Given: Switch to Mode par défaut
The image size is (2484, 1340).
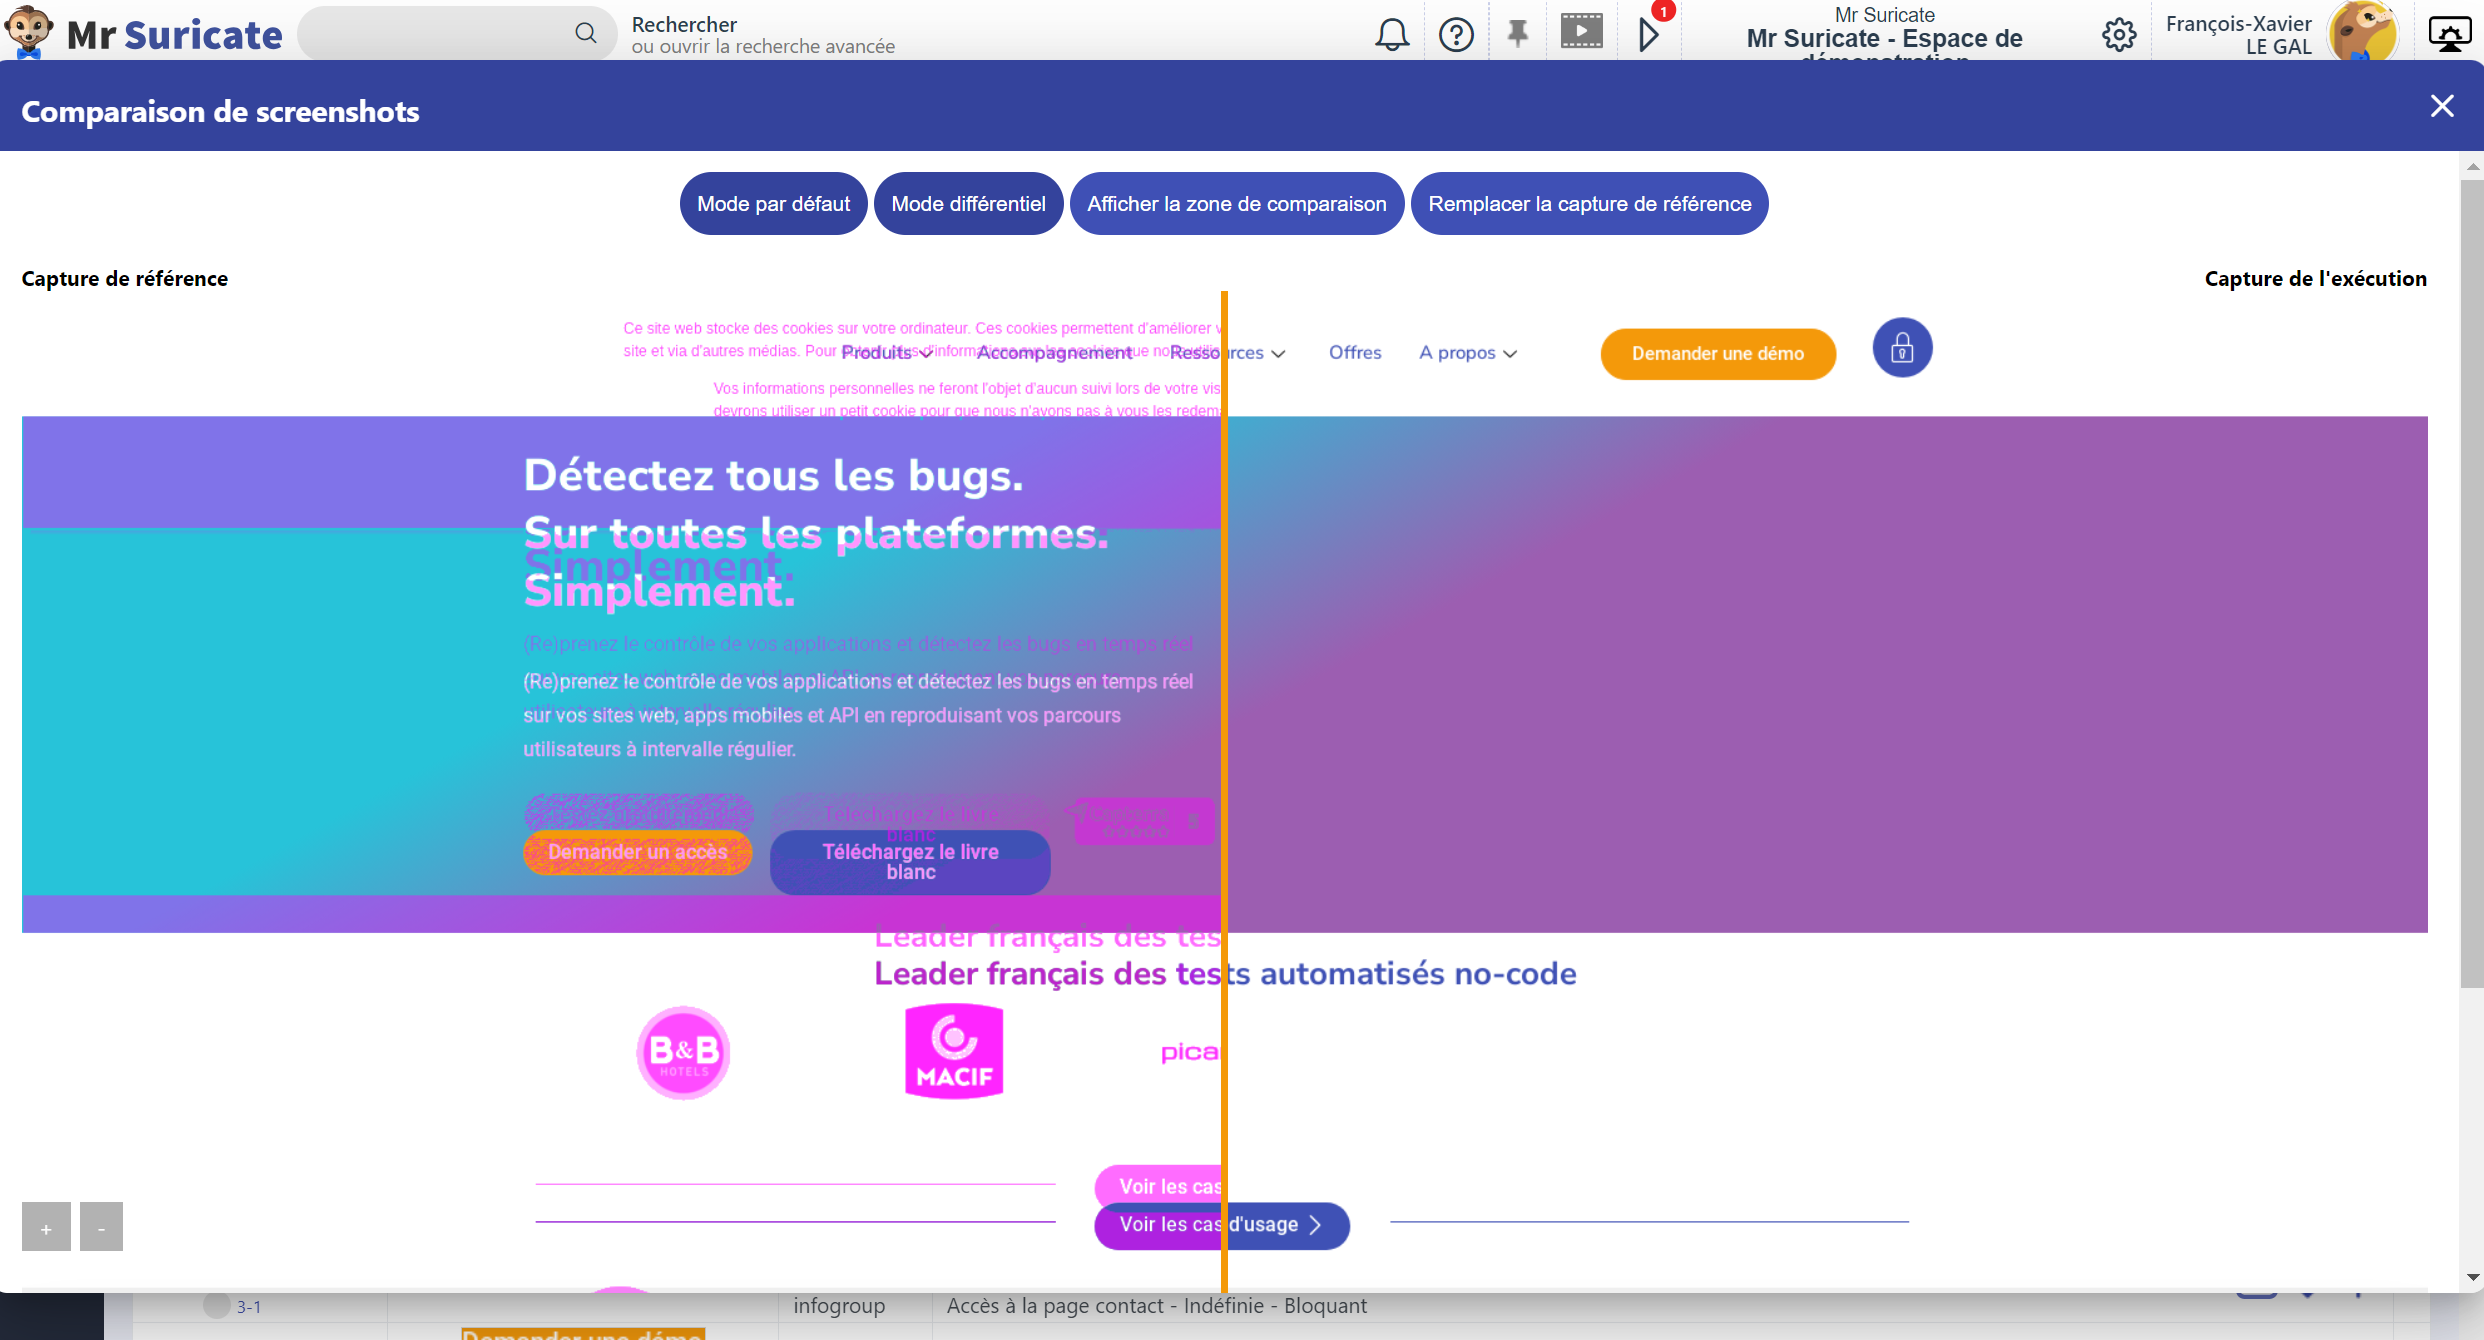Looking at the screenshot, I should click(x=773, y=204).
